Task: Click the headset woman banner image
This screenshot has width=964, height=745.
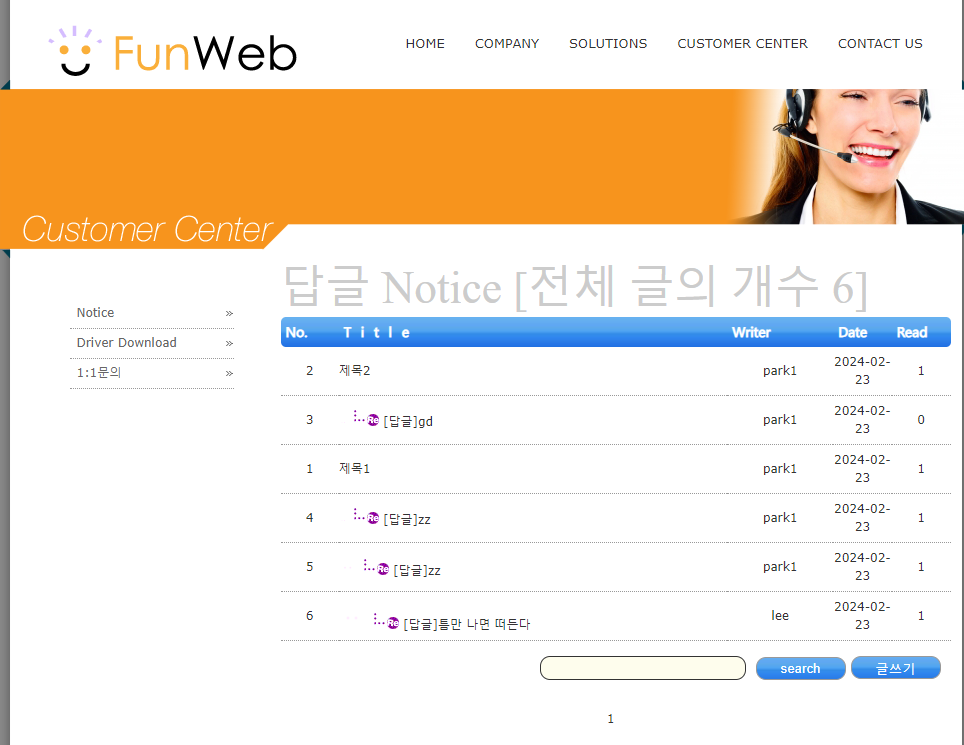Action: point(847,156)
